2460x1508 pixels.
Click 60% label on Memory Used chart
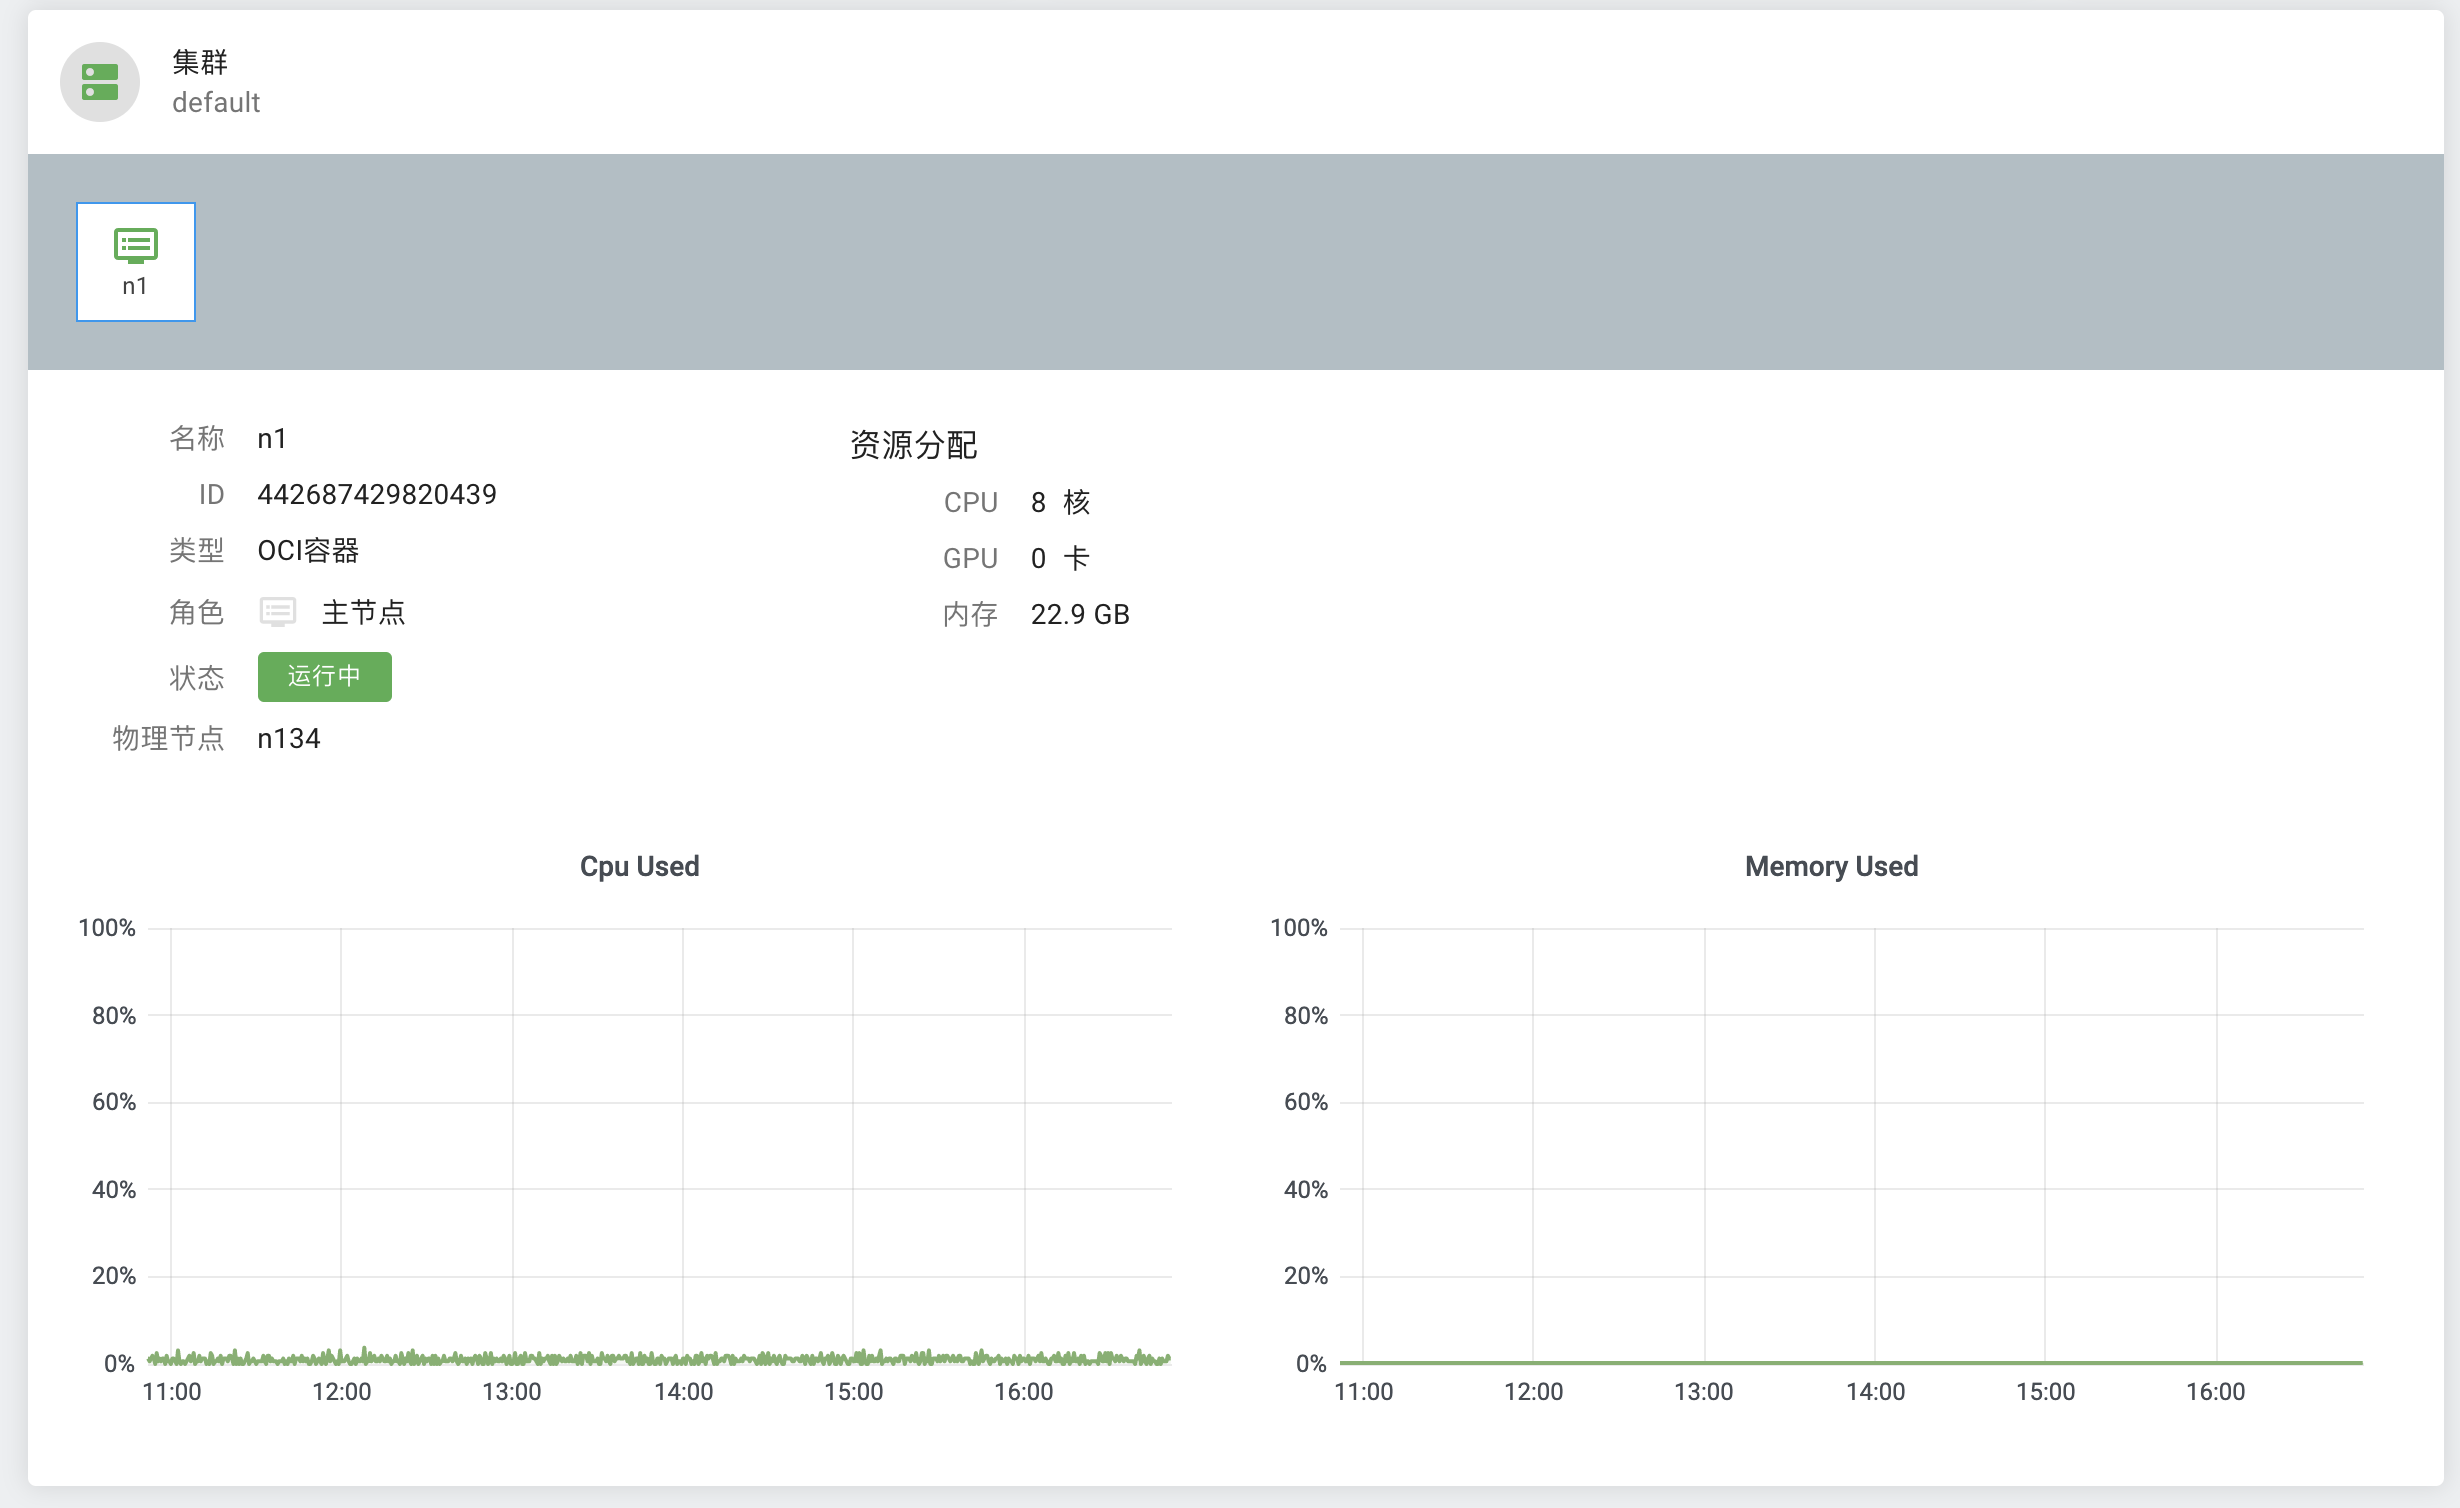(1306, 1102)
